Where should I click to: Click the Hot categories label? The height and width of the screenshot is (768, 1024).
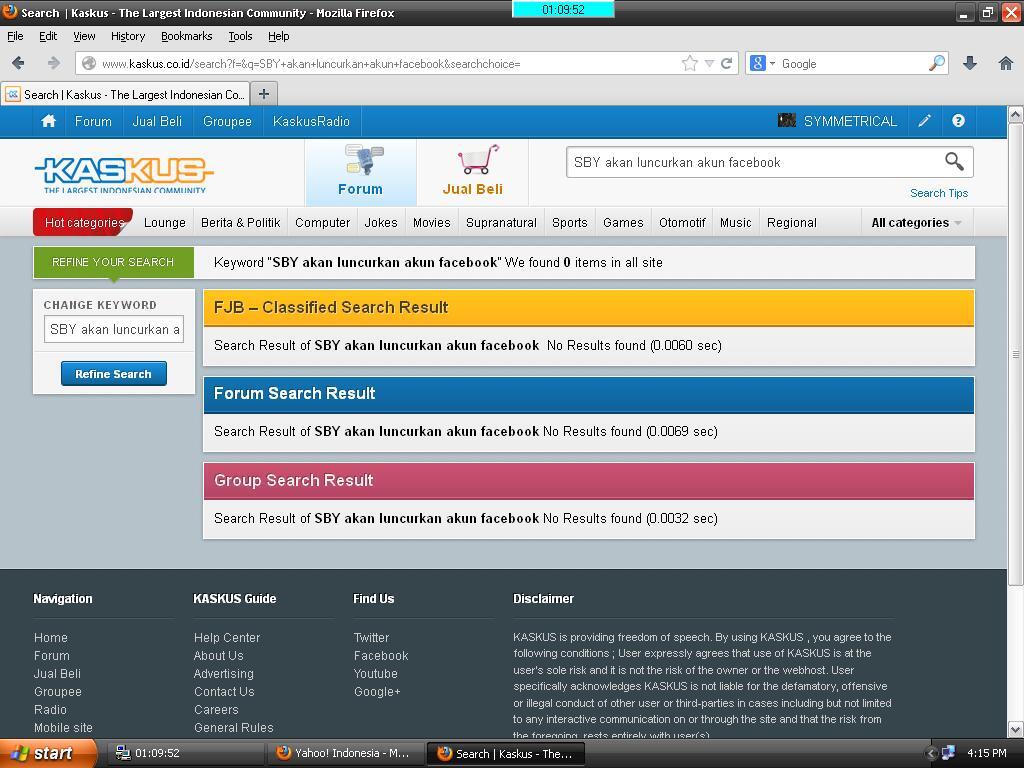(x=83, y=222)
